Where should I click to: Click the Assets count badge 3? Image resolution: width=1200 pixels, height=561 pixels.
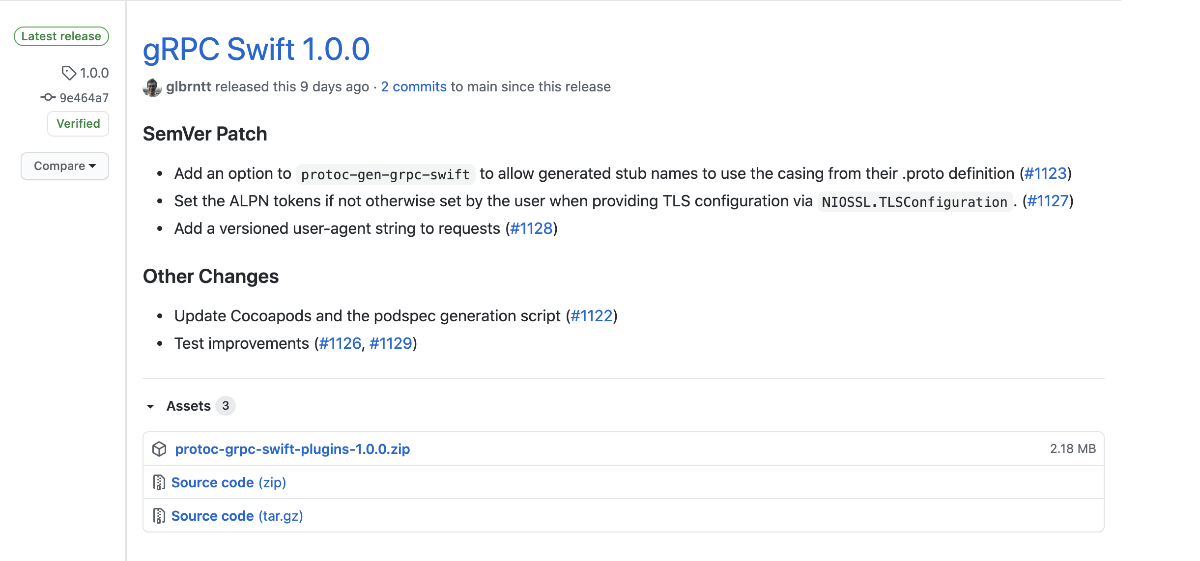226,406
